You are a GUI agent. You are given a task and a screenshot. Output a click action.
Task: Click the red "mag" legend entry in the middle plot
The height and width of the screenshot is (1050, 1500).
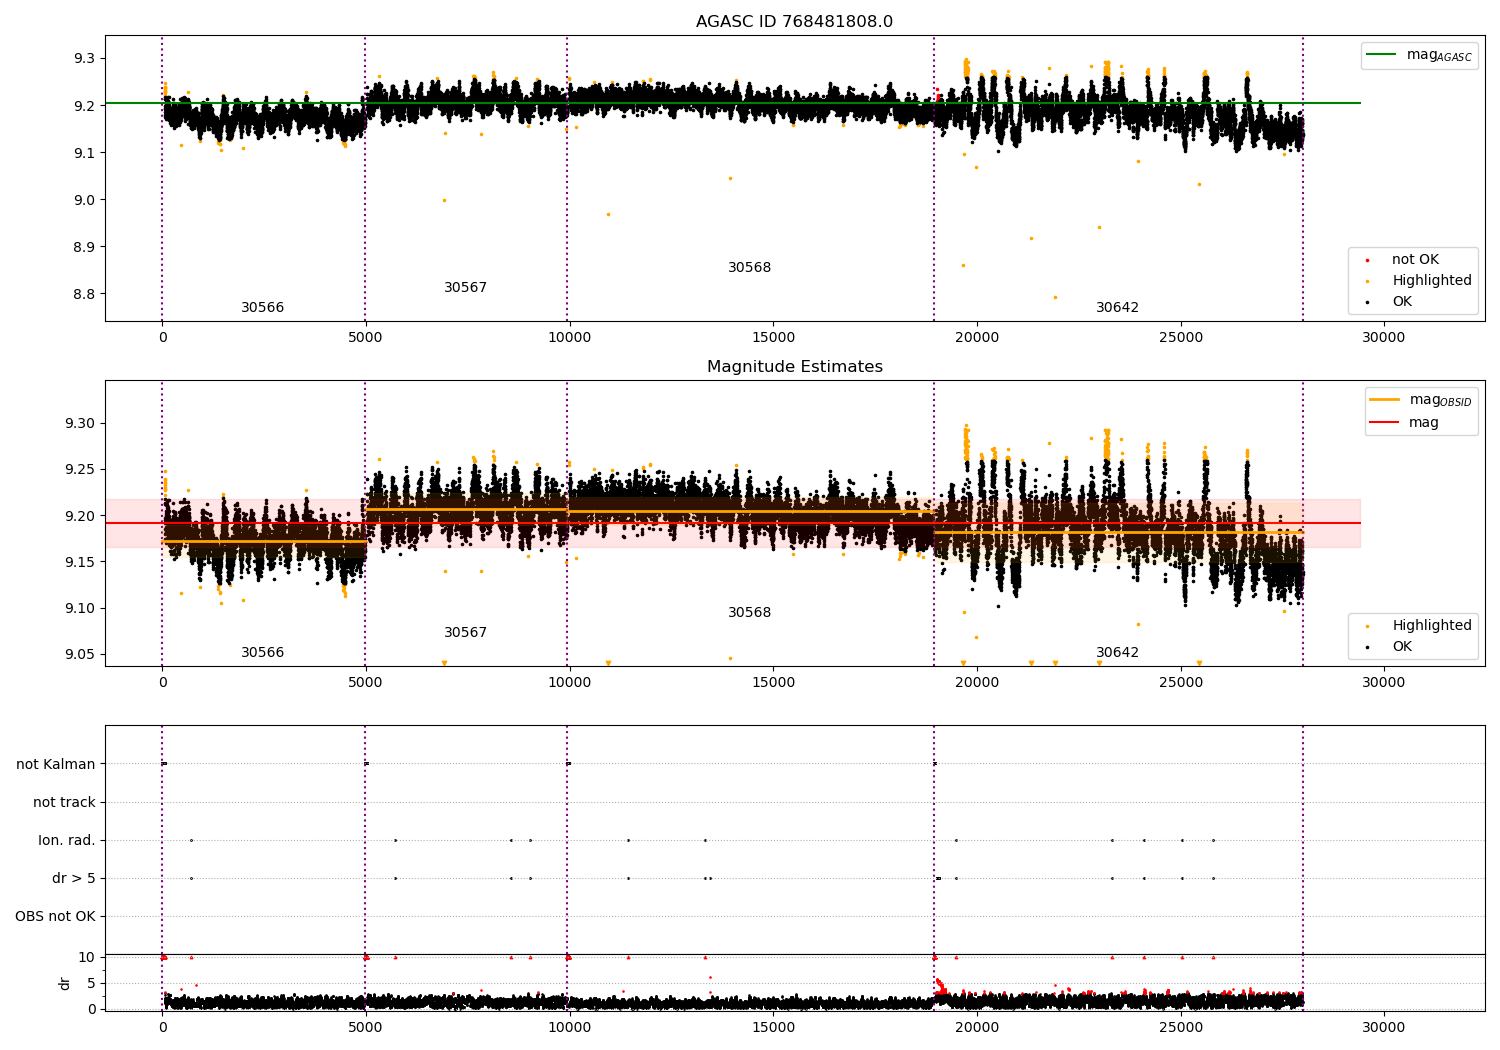point(1403,423)
